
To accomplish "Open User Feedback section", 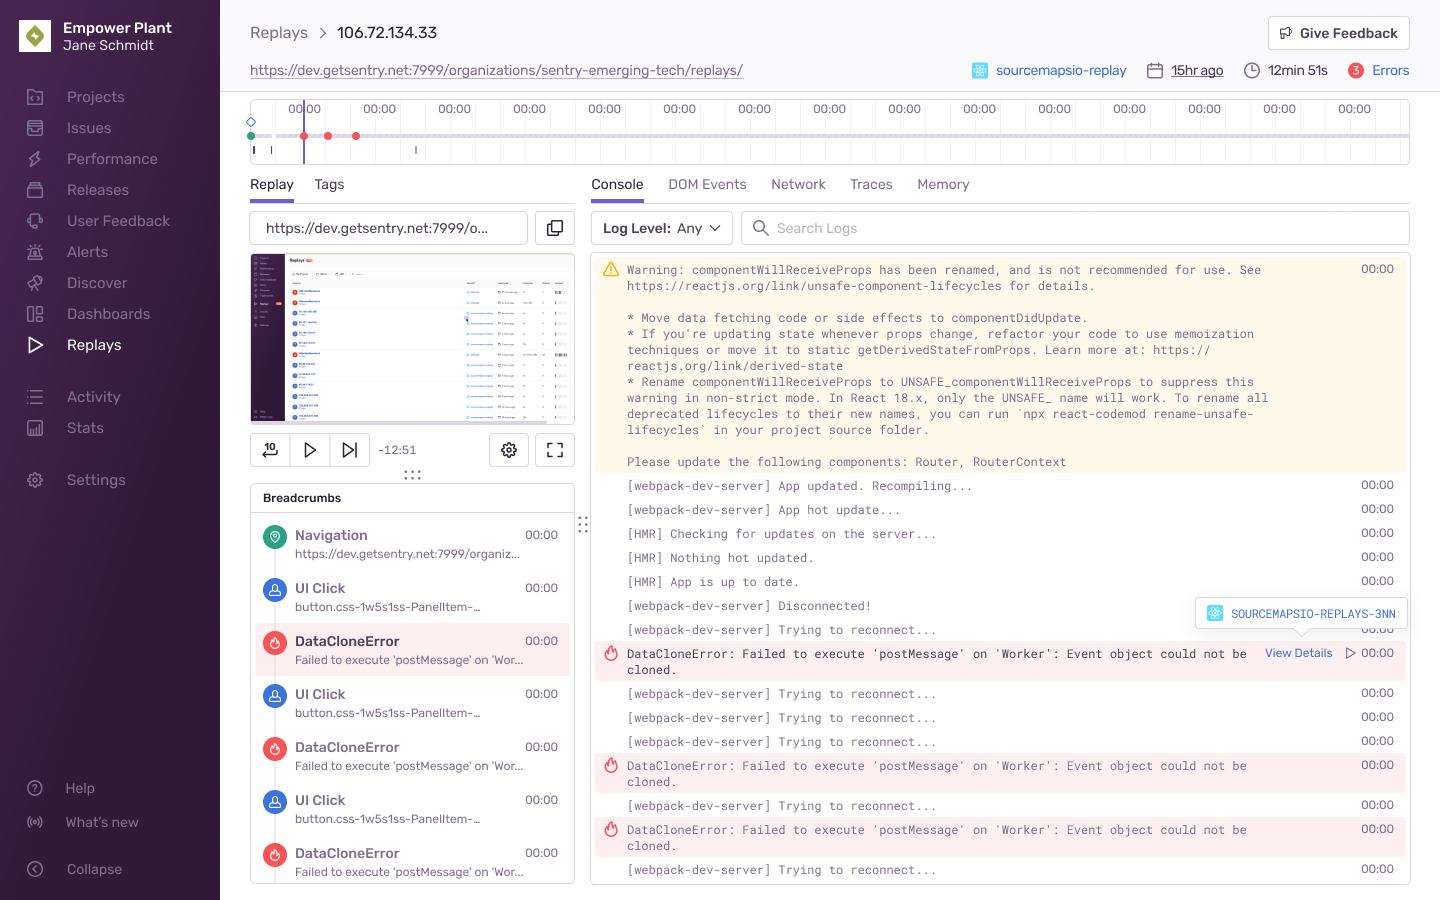I will click(x=118, y=221).
